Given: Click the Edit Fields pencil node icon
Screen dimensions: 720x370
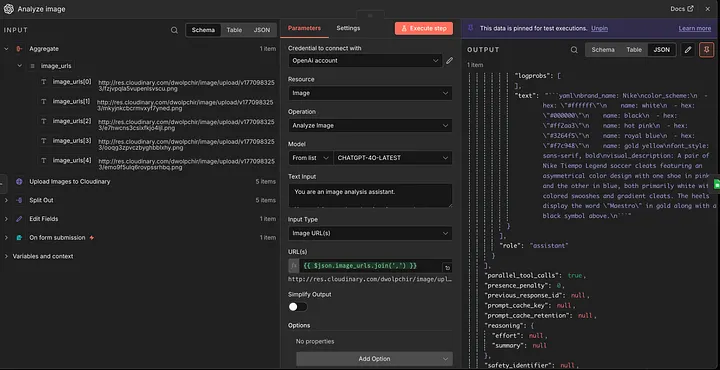Looking at the screenshot, I should [19, 219].
